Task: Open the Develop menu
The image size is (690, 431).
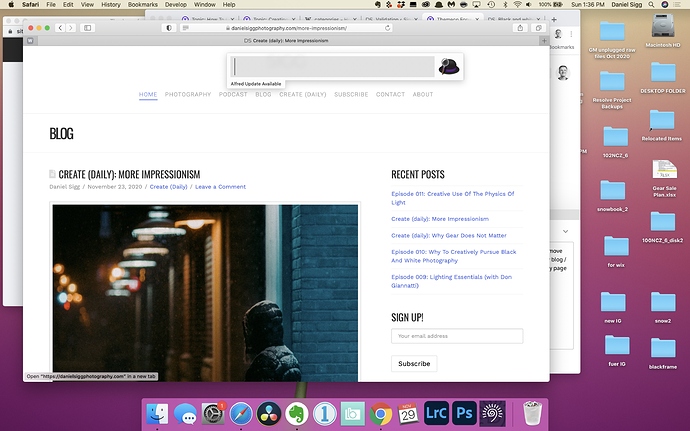Action: 176,4
